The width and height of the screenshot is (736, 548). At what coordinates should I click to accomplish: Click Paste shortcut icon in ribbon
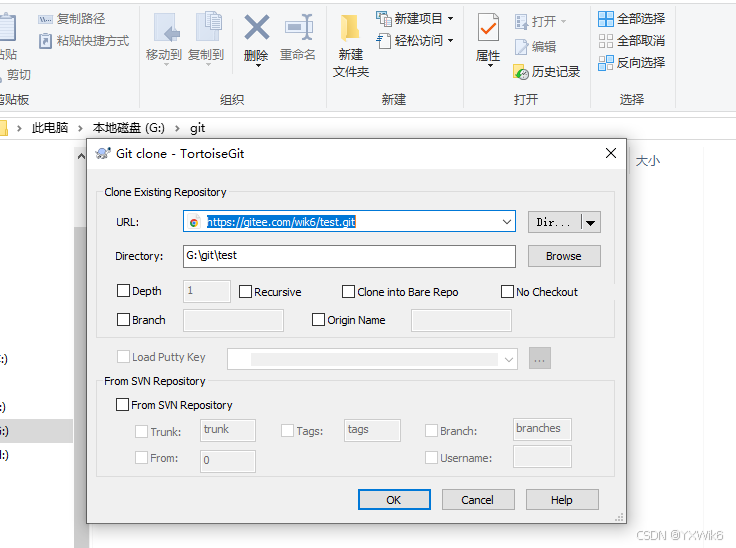point(45,41)
